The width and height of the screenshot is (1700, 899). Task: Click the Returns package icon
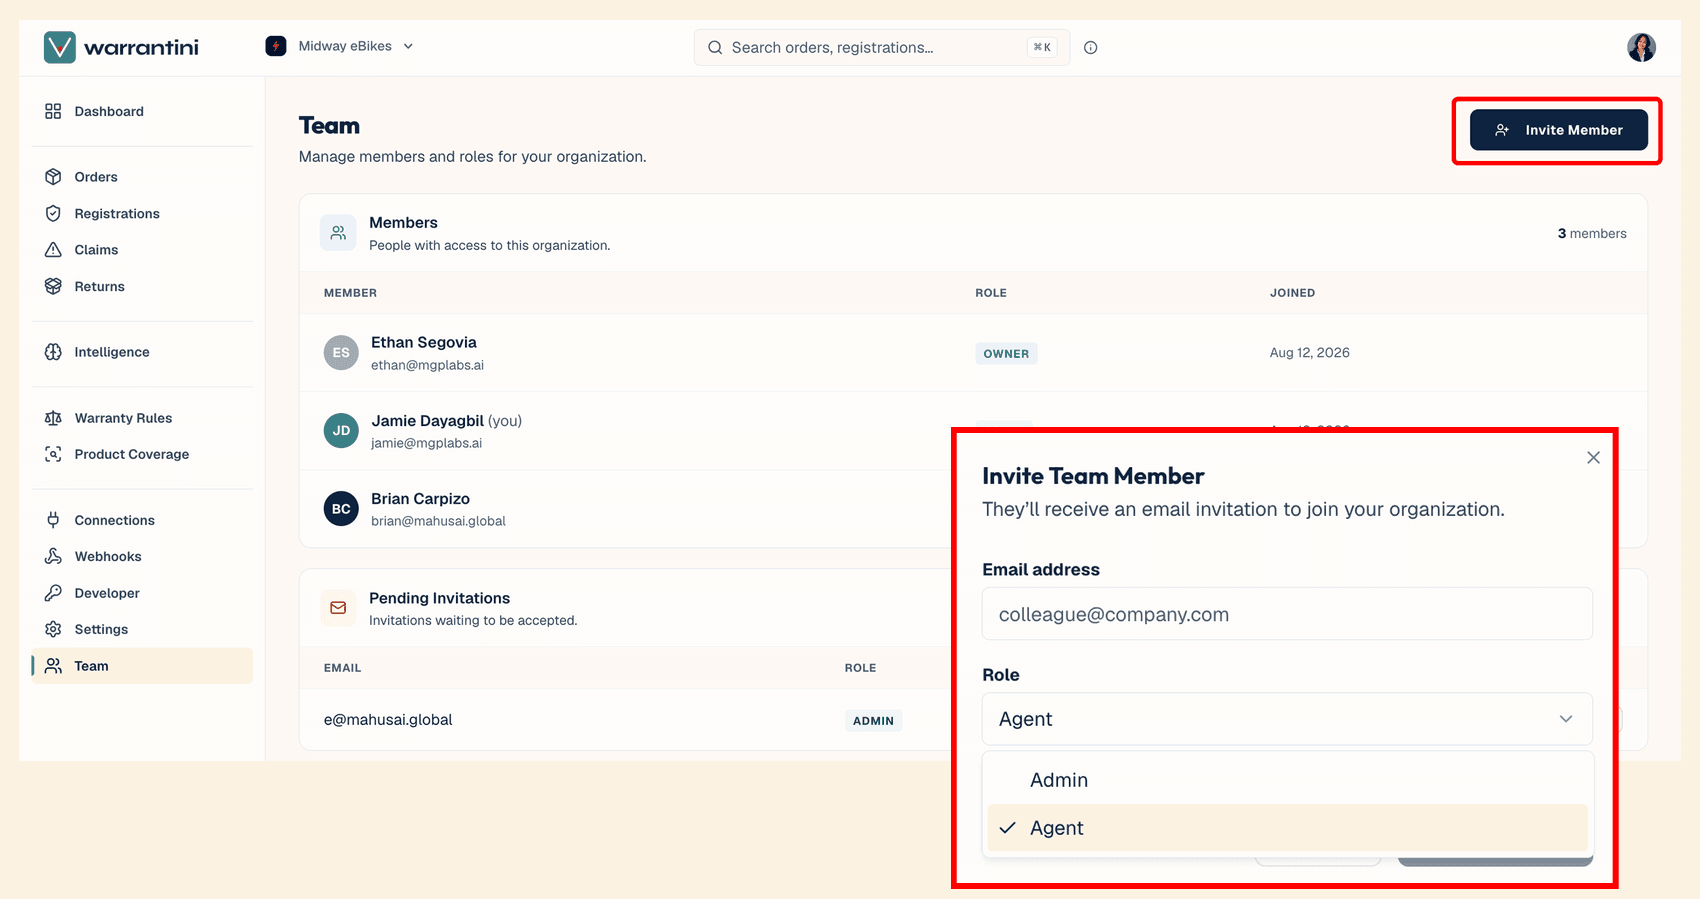(53, 286)
